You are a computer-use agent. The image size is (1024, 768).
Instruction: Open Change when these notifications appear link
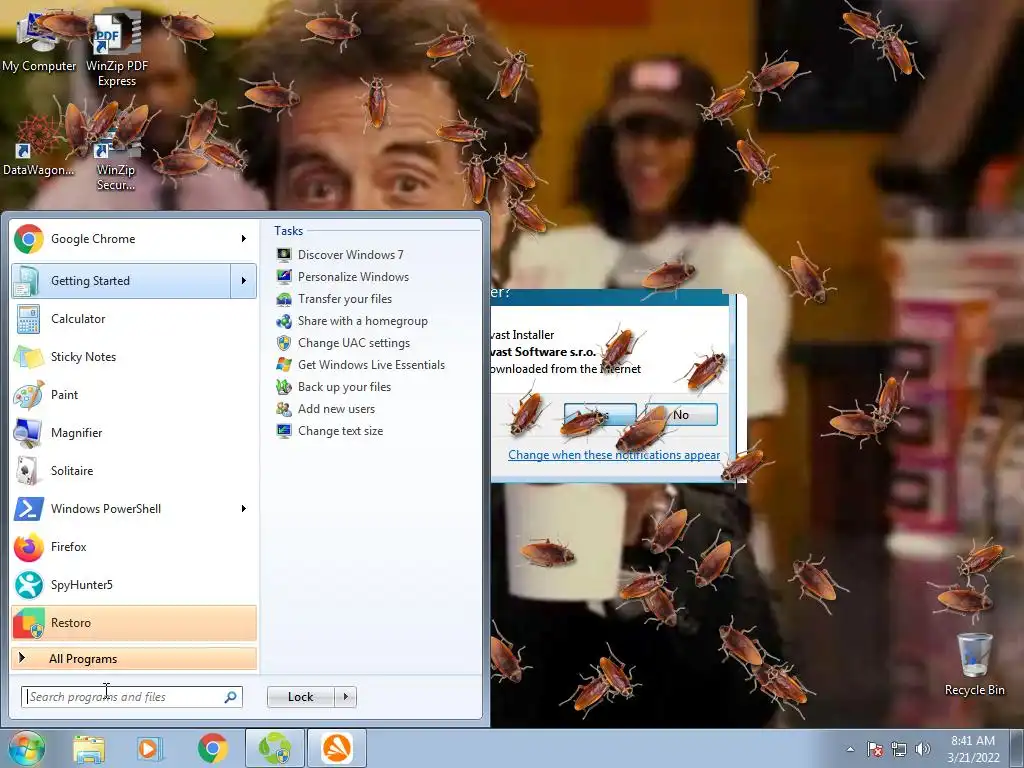click(x=614, y=455)
